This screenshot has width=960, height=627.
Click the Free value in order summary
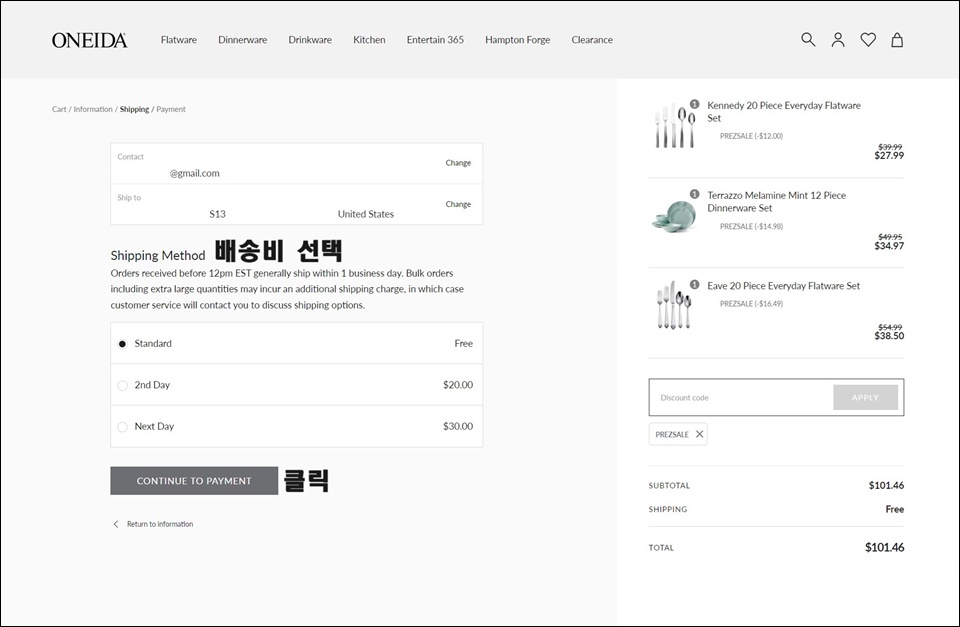pyautogui.click(x=894, y=509)
